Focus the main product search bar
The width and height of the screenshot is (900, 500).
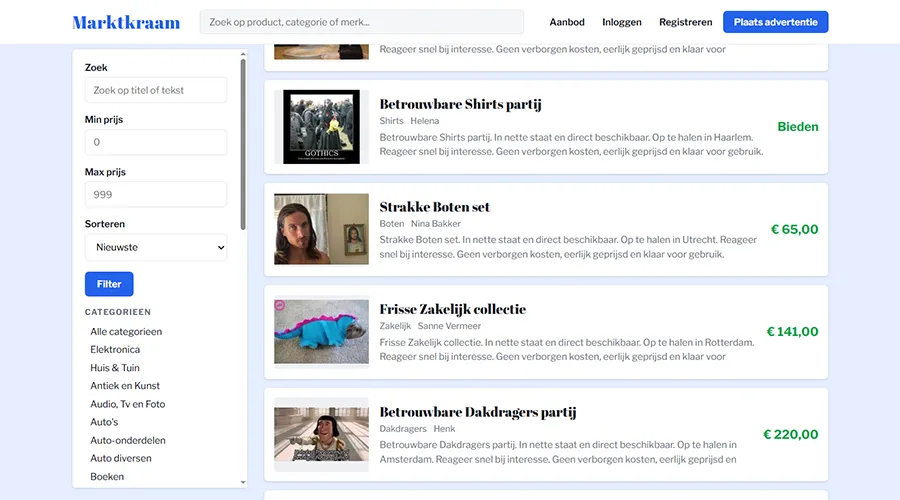[x=361, y=22]
